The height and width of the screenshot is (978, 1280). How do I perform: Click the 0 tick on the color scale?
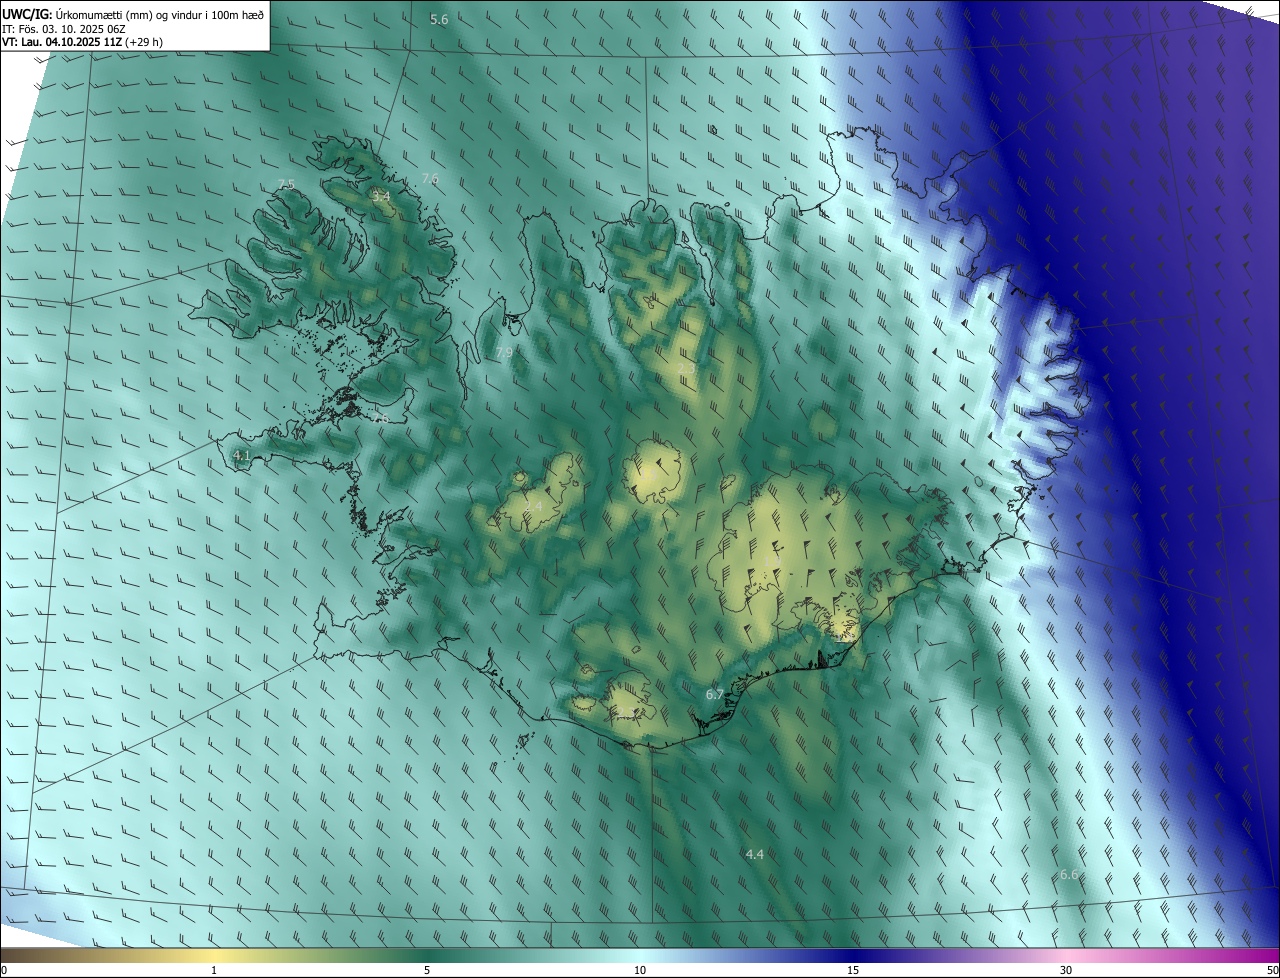coord(4,970)
